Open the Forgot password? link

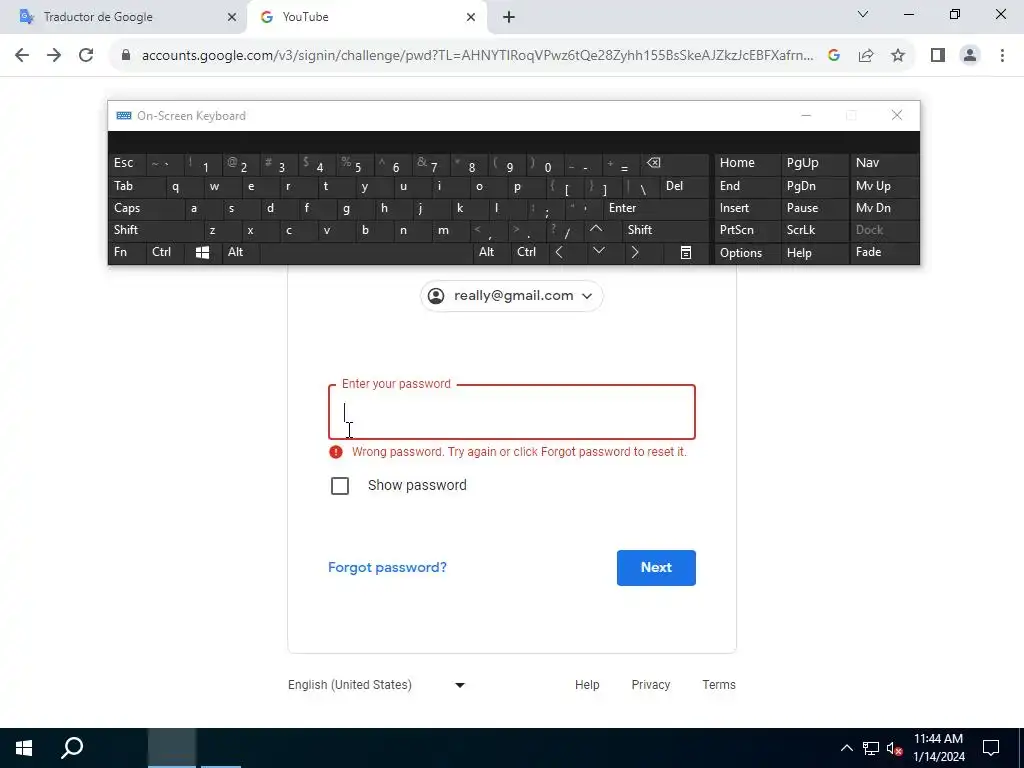tap(387, 568)
